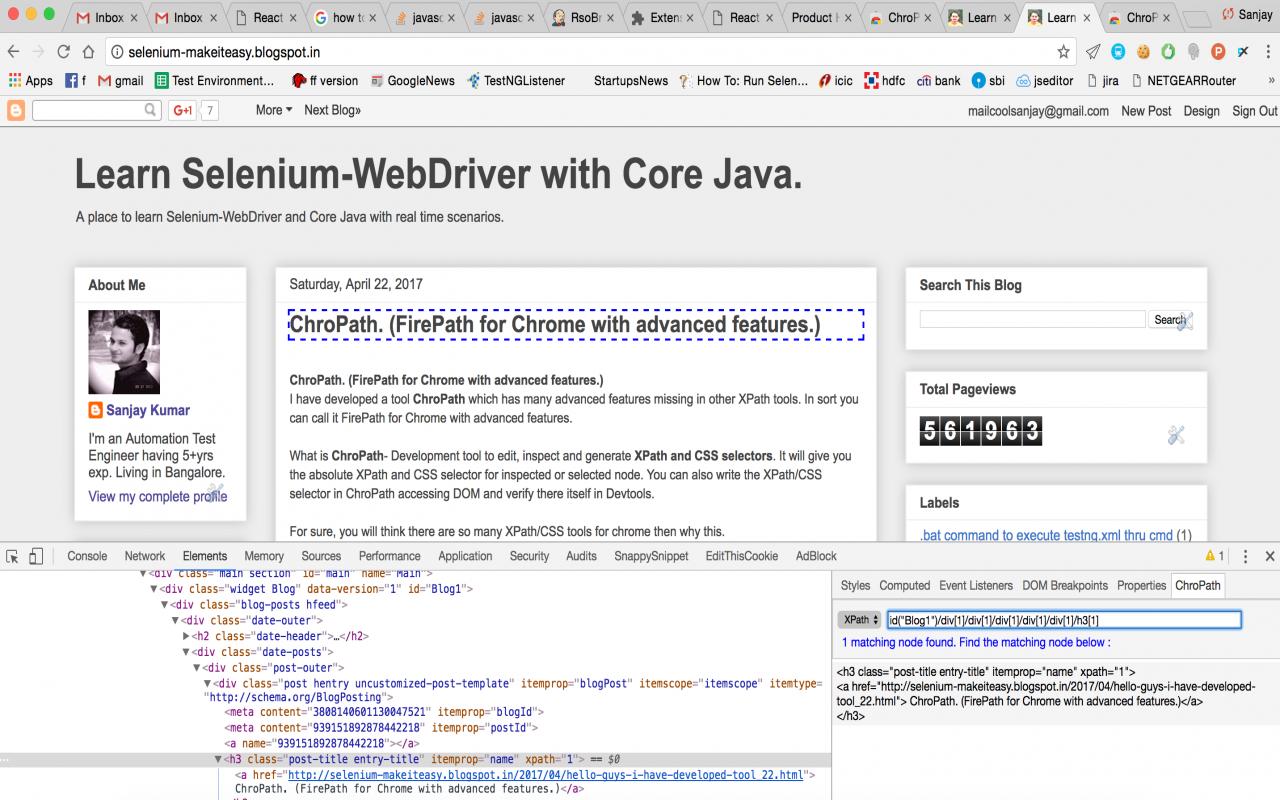This screenshot has height=800, width=1280.
Task: Collapse the div class="date-posts" node
Action: tap(186, 652)
